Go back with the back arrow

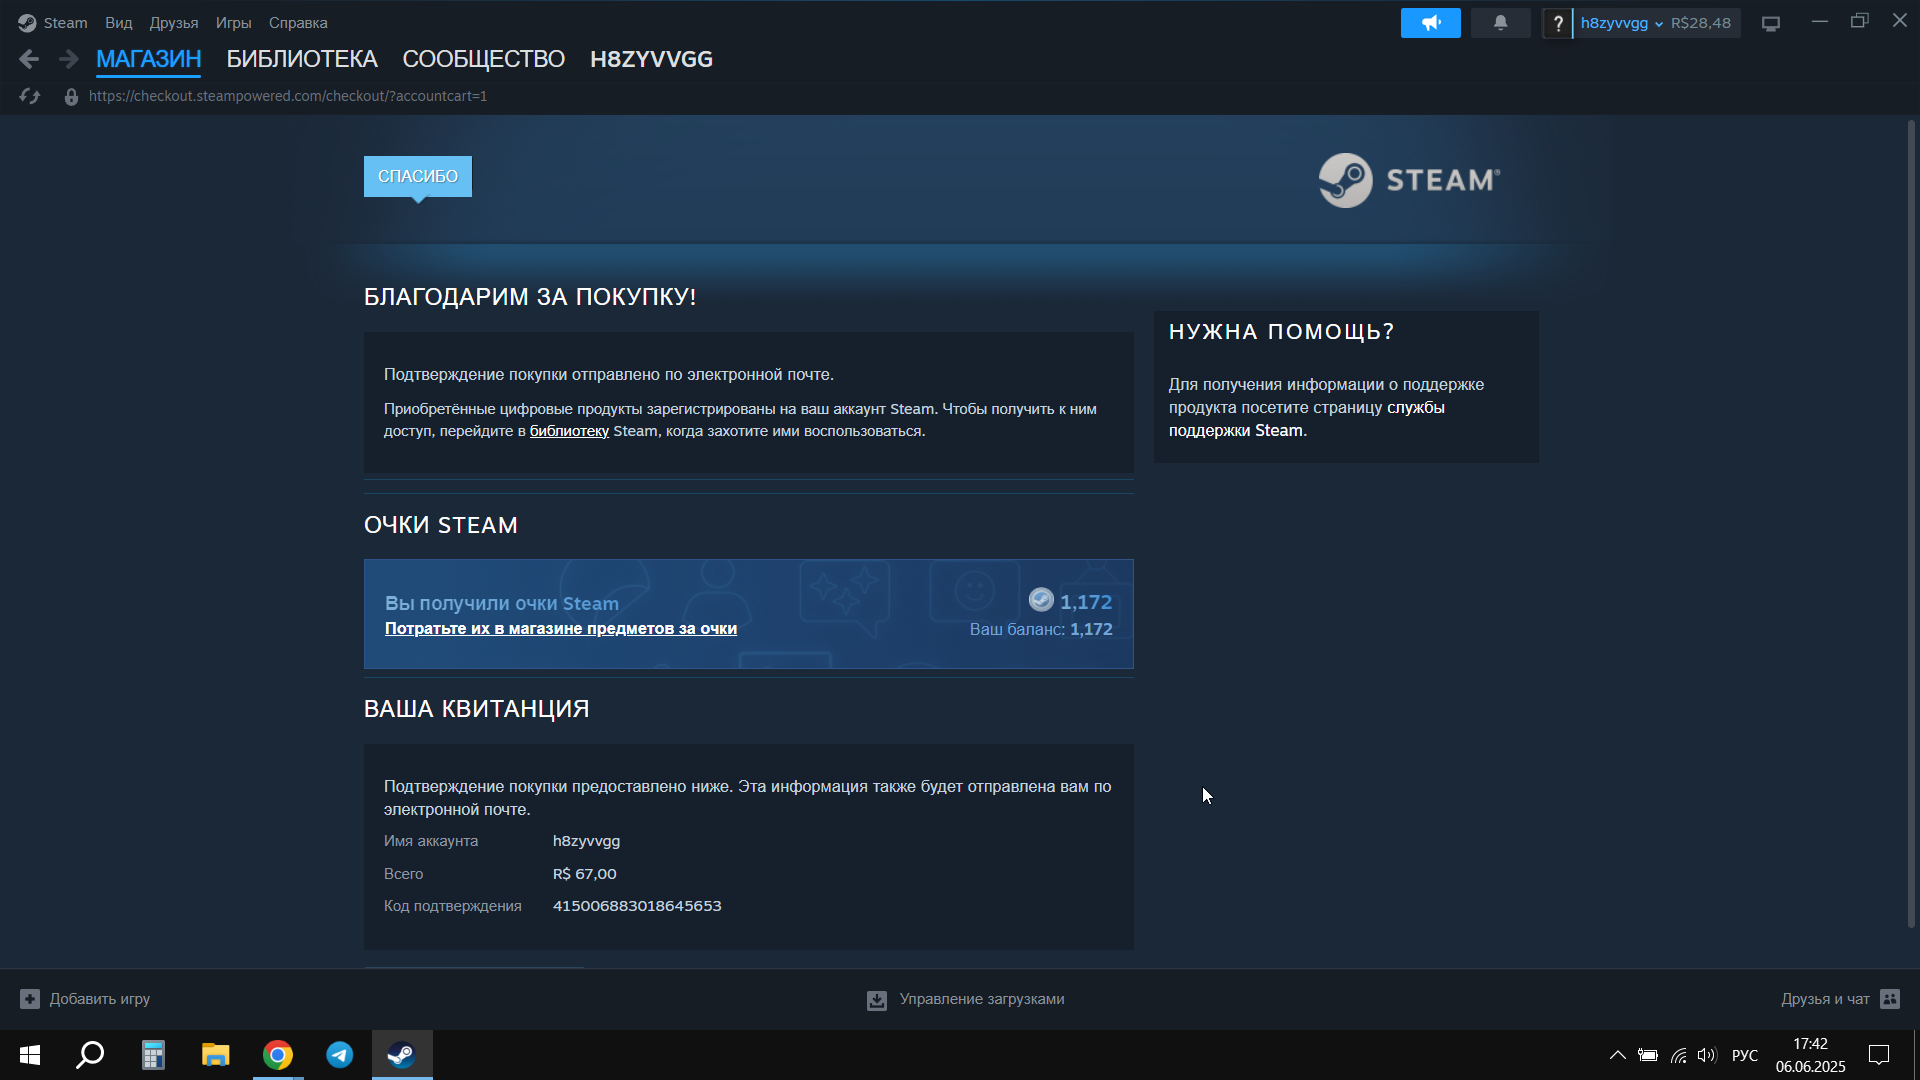[29, 59]
